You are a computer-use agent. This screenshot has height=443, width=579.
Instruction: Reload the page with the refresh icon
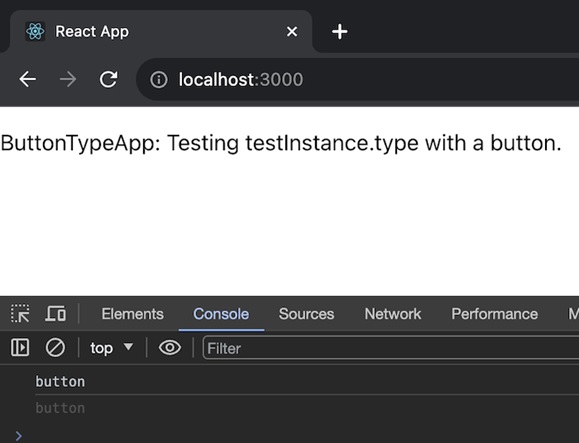point(109,79)
